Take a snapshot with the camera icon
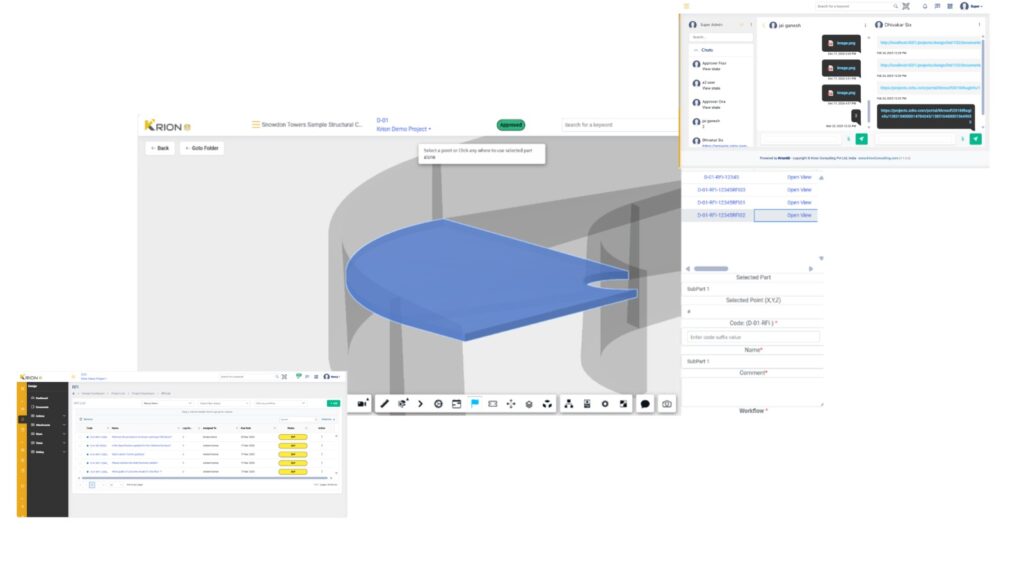The image size is (1024, 575). [x=667, y=404]
